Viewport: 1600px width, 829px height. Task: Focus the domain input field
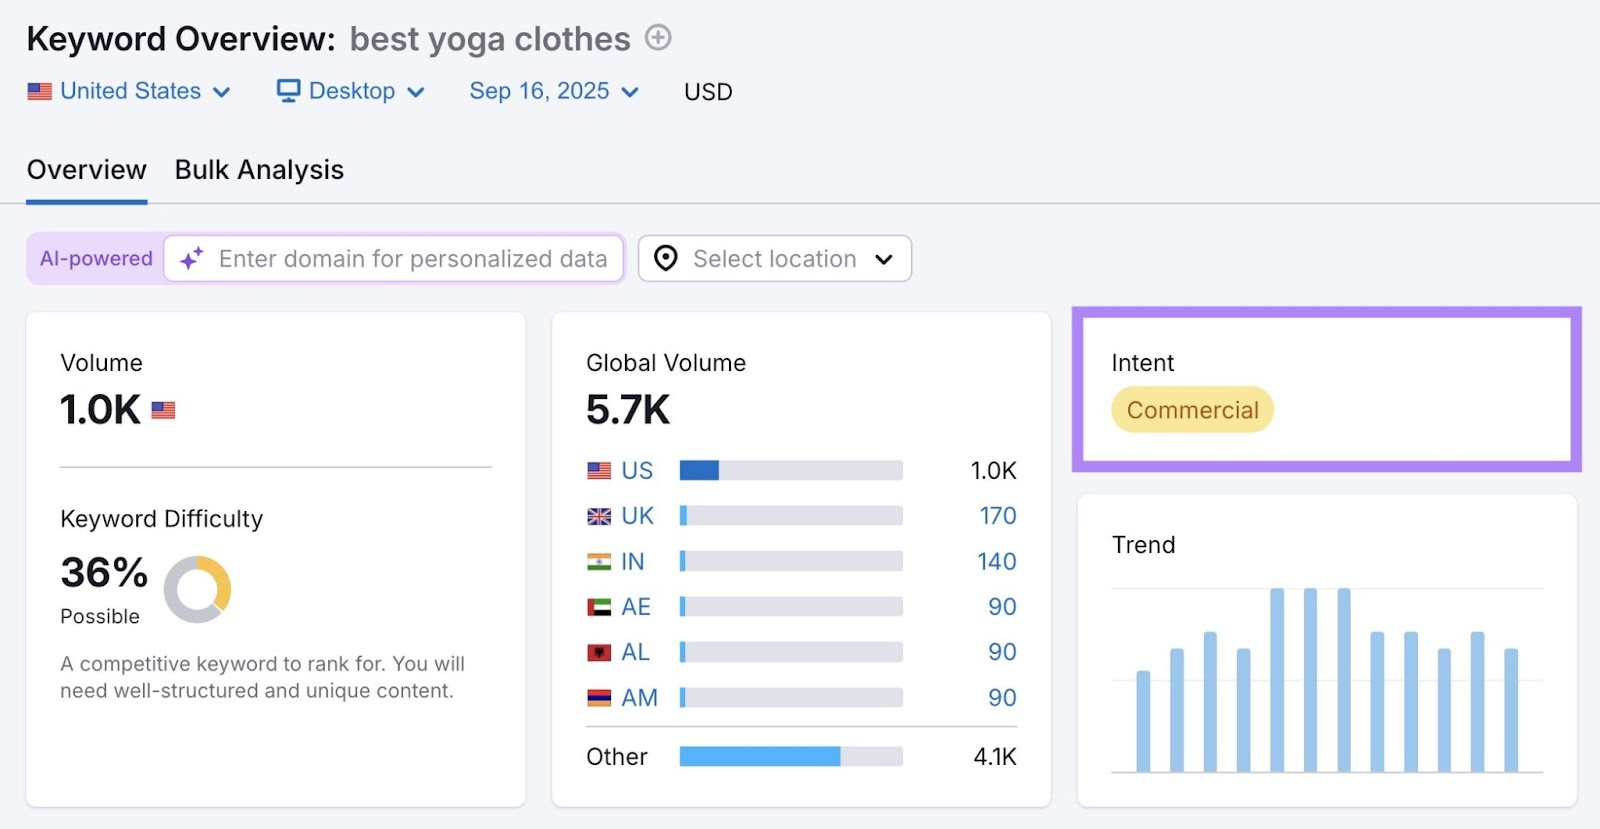[412, 259]
